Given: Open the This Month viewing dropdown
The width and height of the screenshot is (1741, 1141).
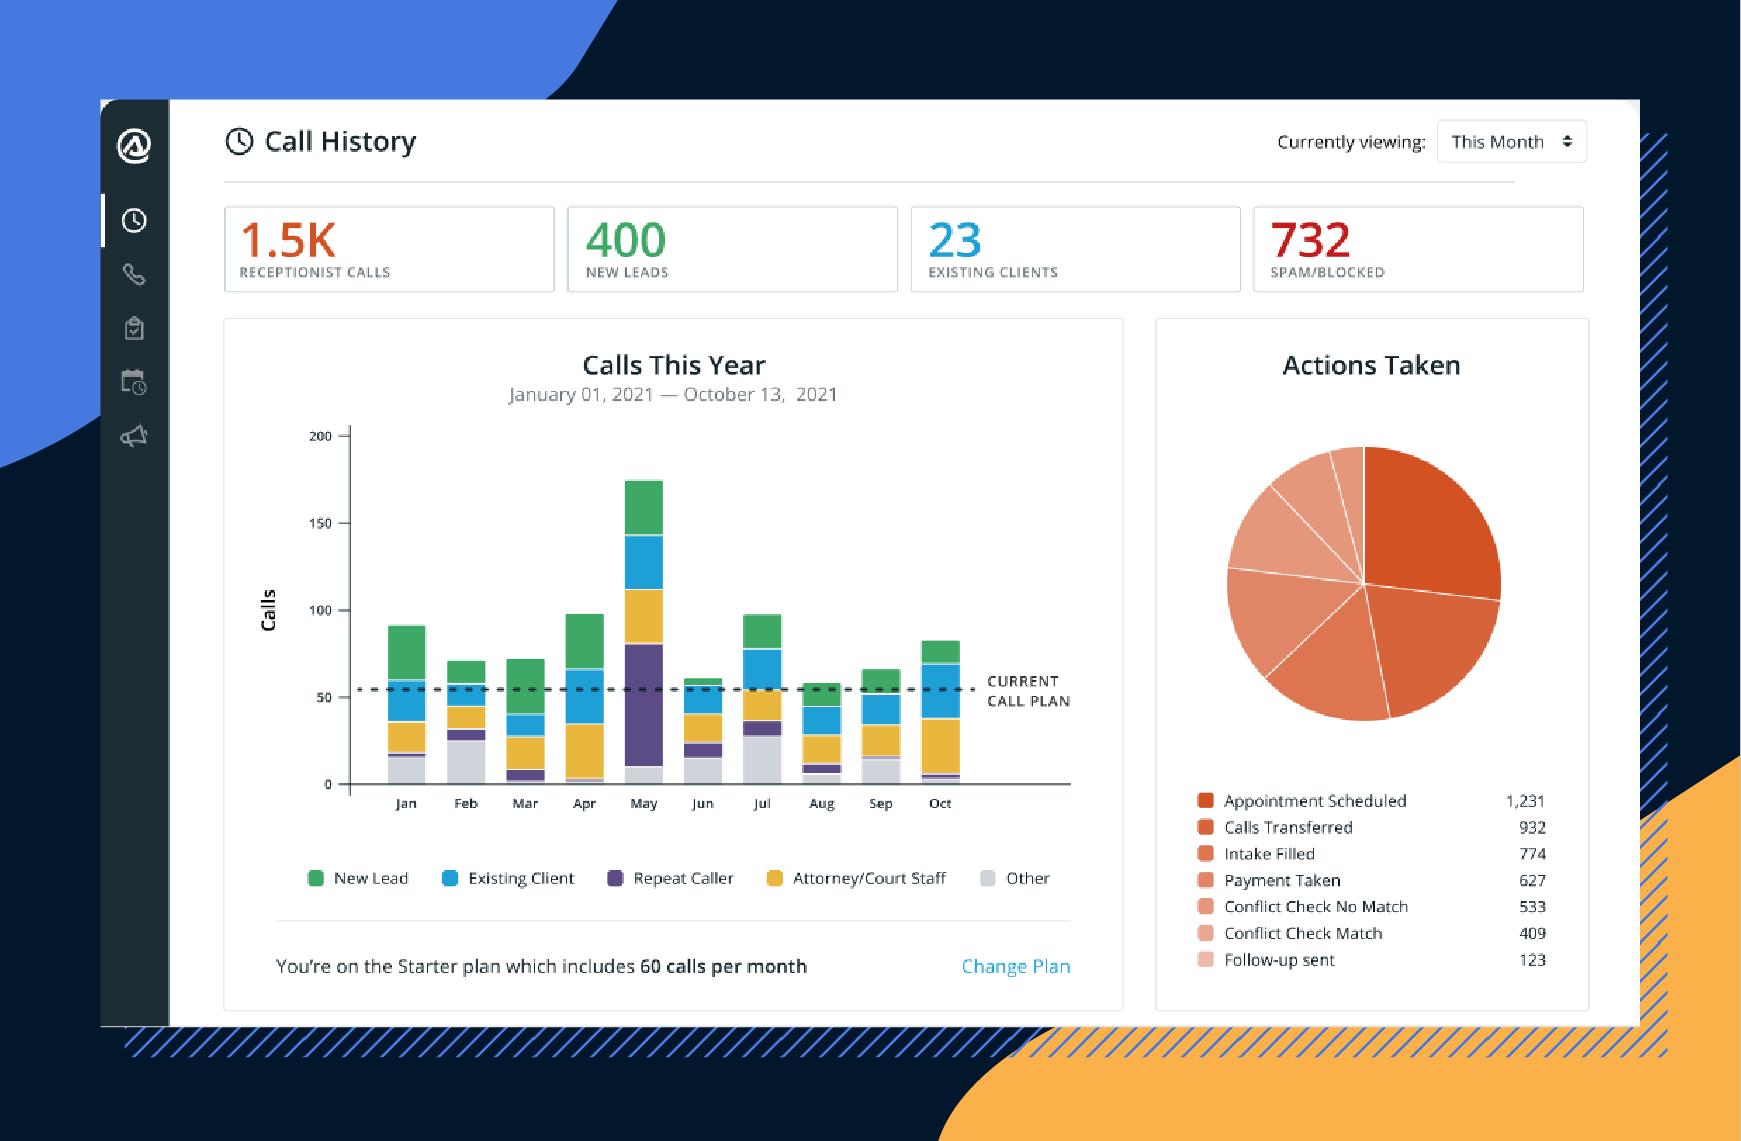Looking at the screenshot, I should point(1511,142).
